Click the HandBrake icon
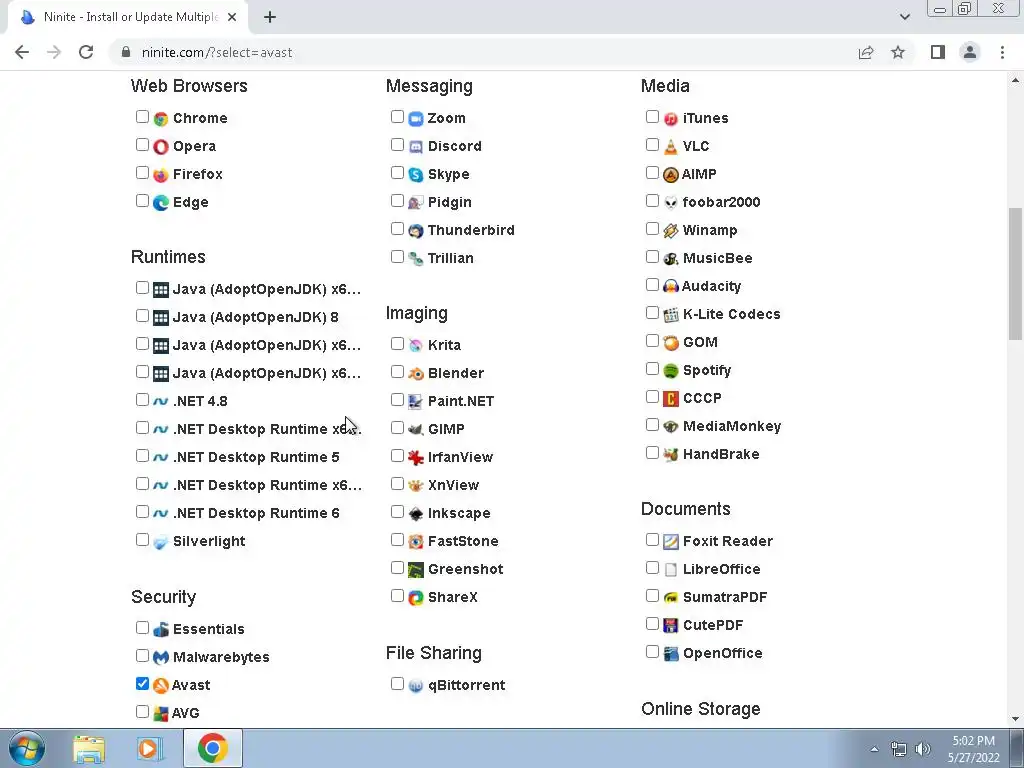1024x768 pixels. pyautogui.click(x=671, y=455)
